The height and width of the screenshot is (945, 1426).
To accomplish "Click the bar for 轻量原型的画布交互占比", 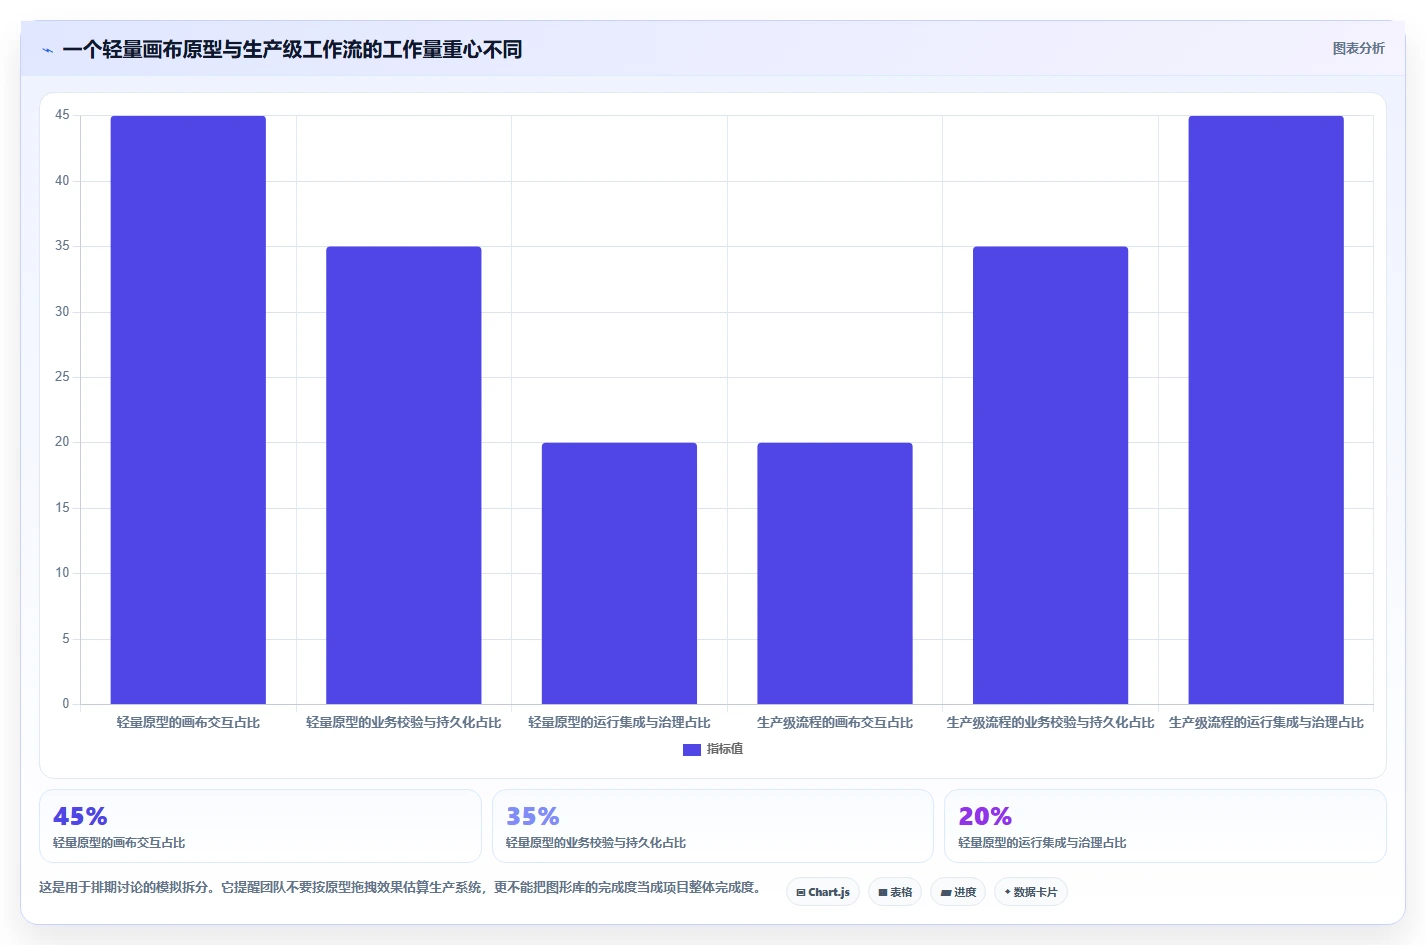I will [x=188, y=410].
